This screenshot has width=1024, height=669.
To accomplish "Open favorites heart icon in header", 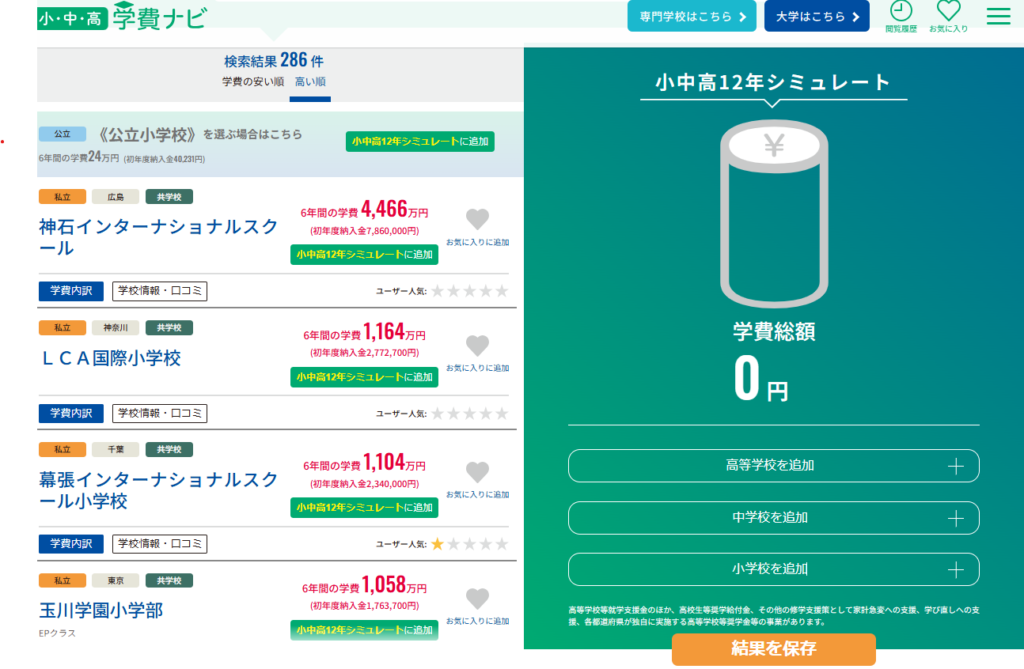I will coord(948,16).
